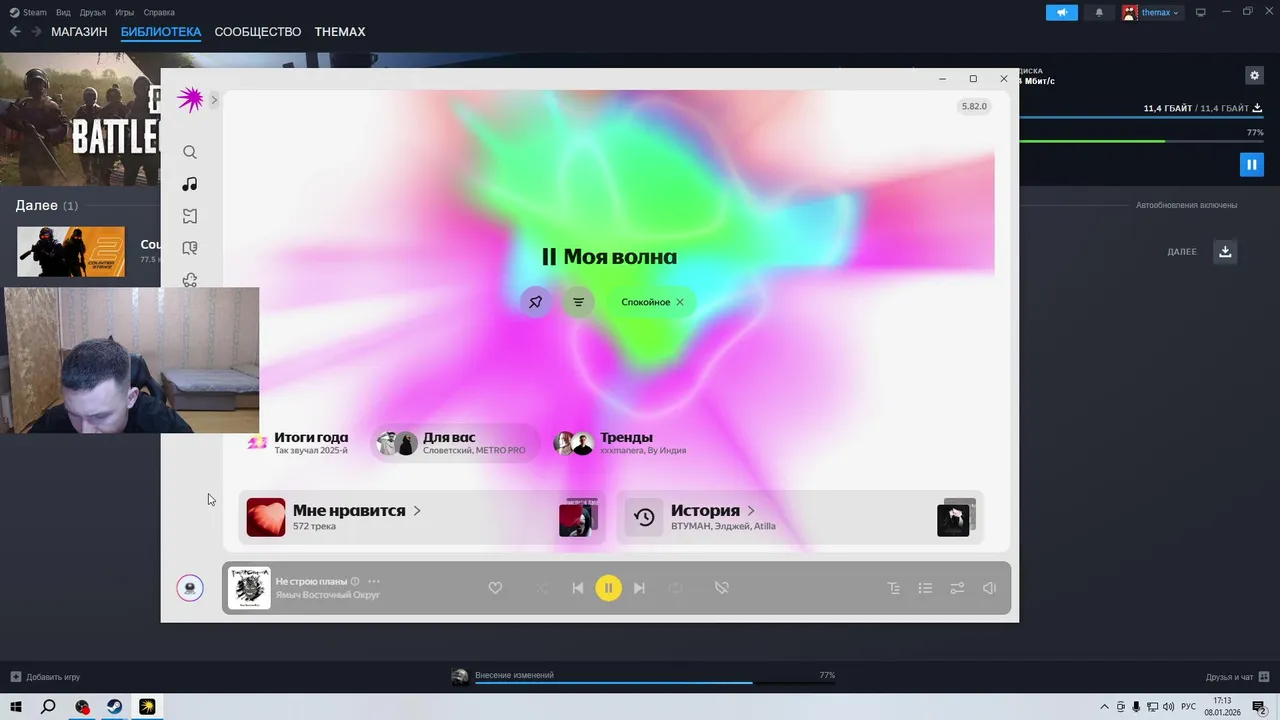1280x720 pixels.
Task: Open the book sidebar section
Action: [190, 248]
